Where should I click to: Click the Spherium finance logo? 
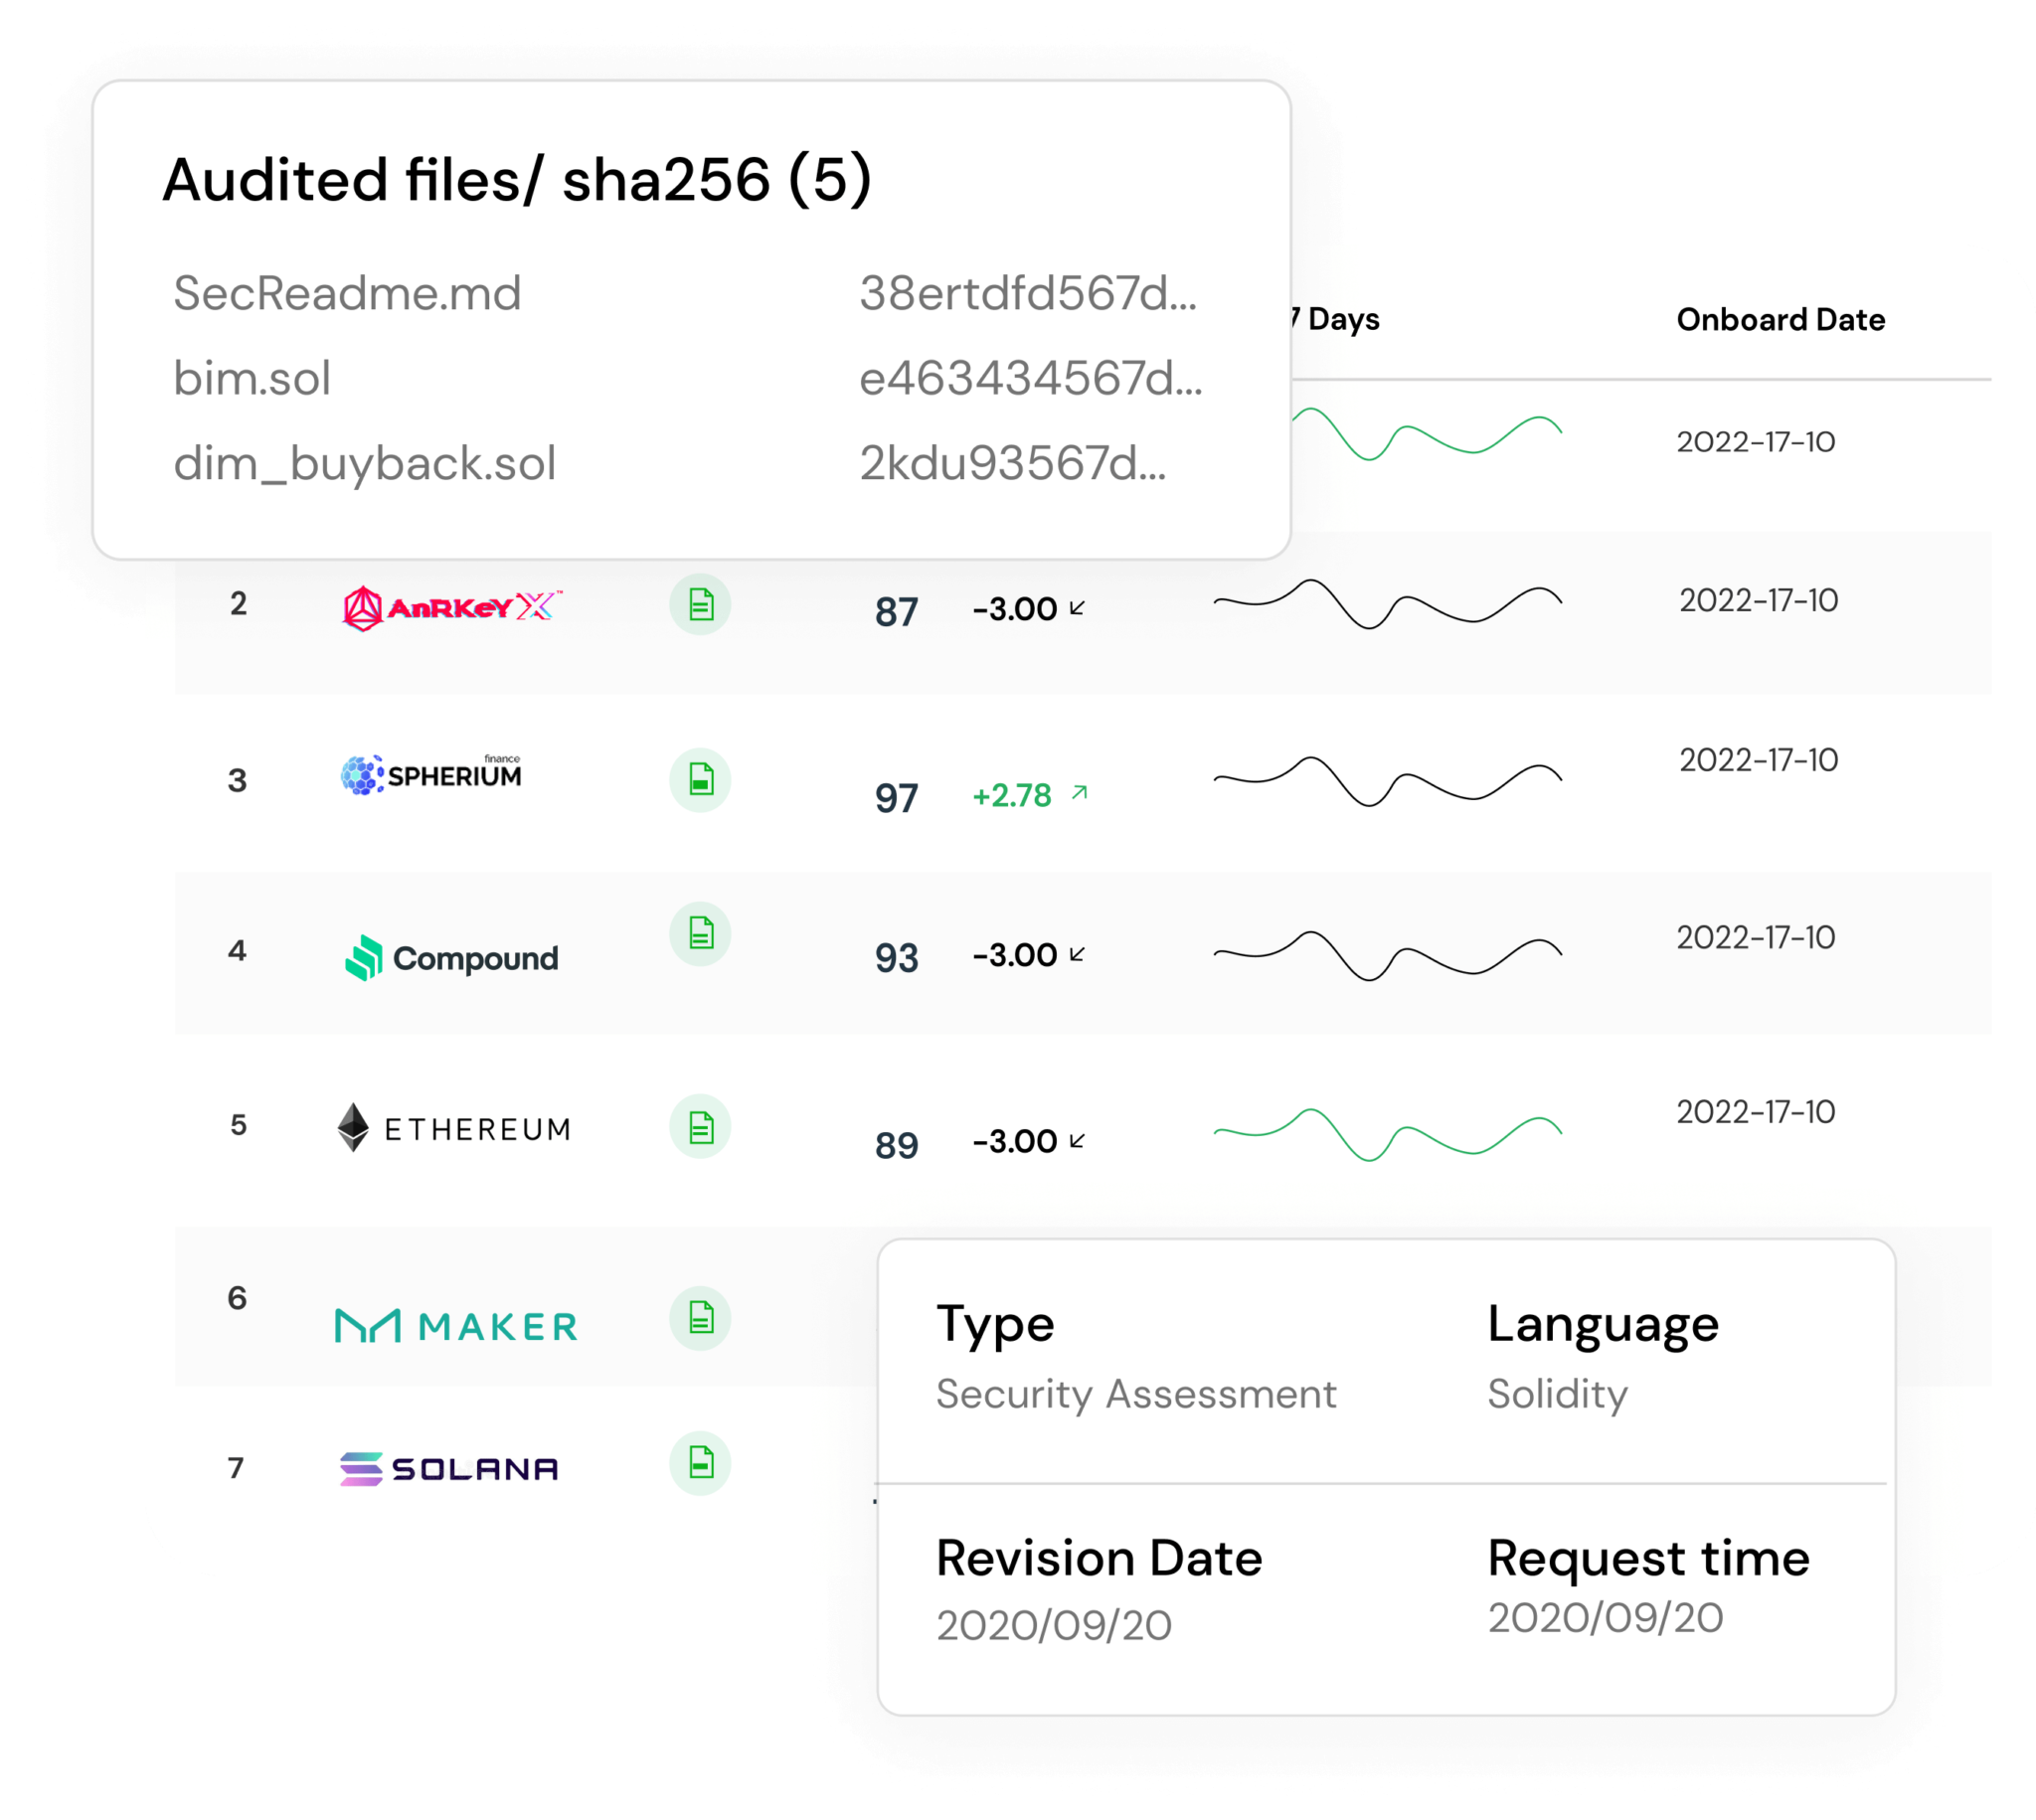point(431,775)
